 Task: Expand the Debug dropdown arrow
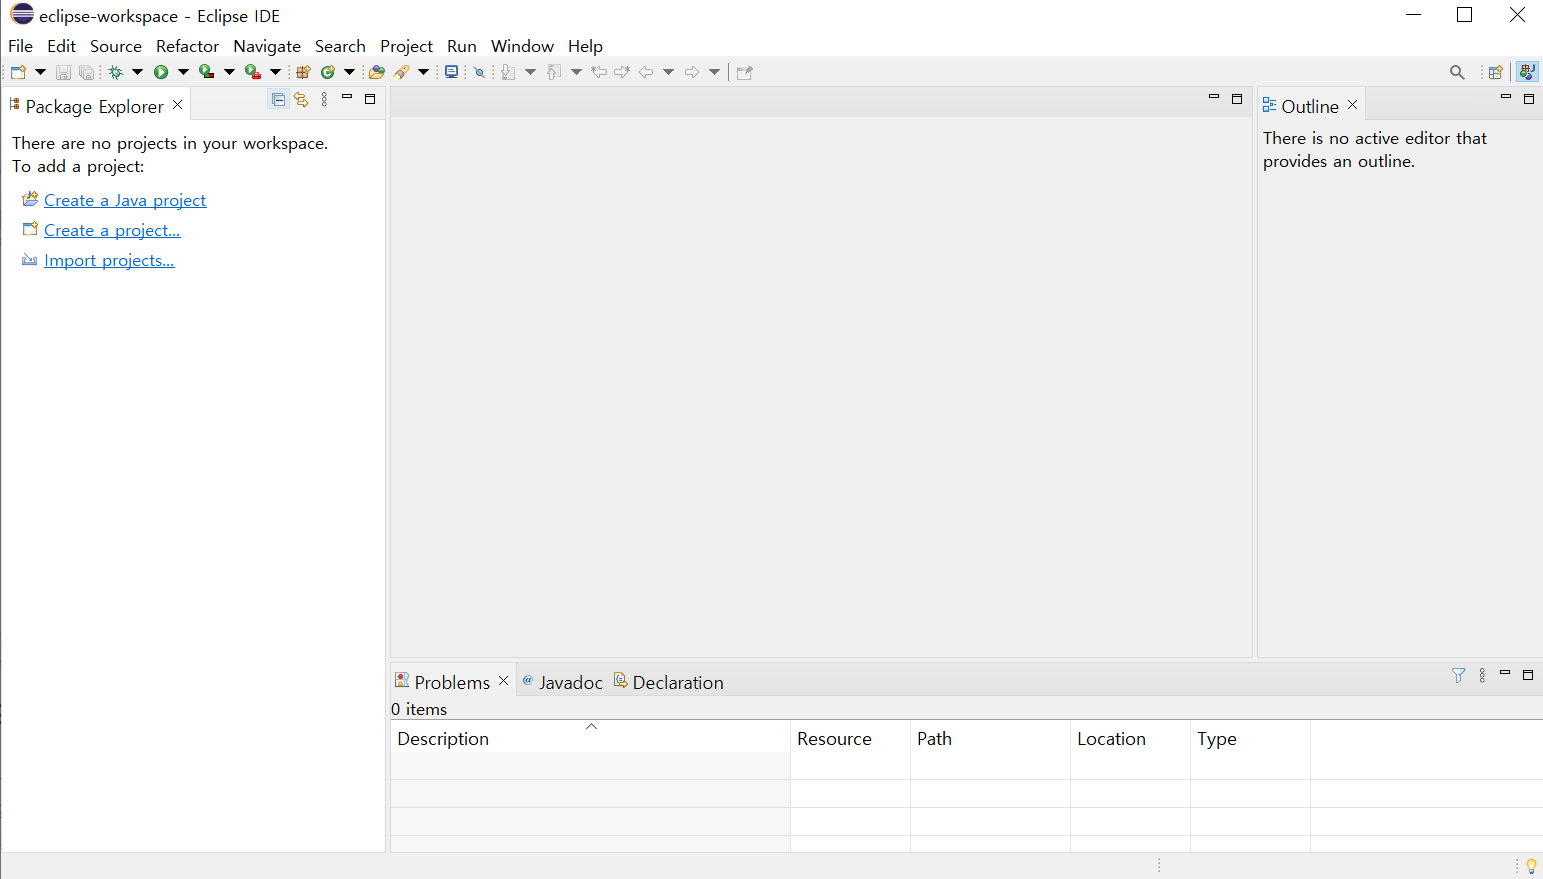[137, 72]
